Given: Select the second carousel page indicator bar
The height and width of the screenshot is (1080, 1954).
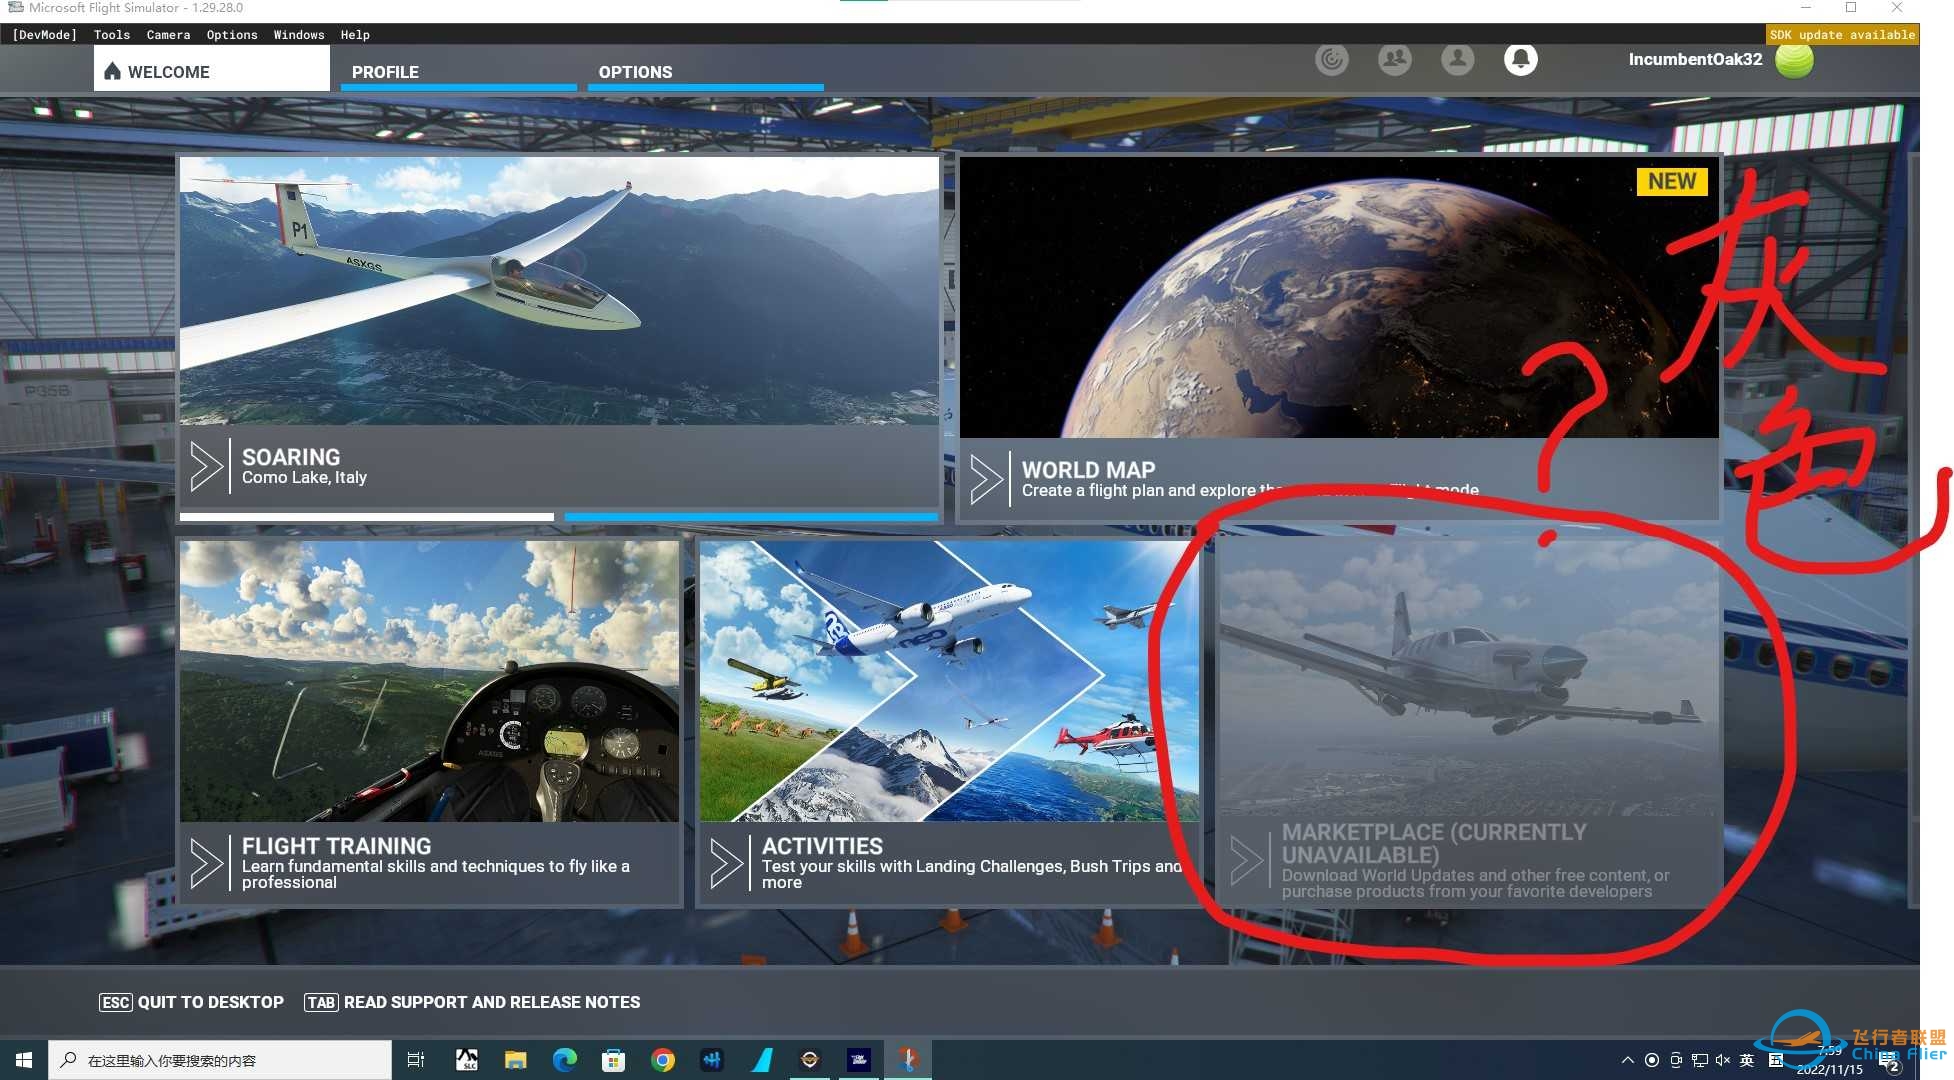Looking at the screenshot, I should [751, 517].
